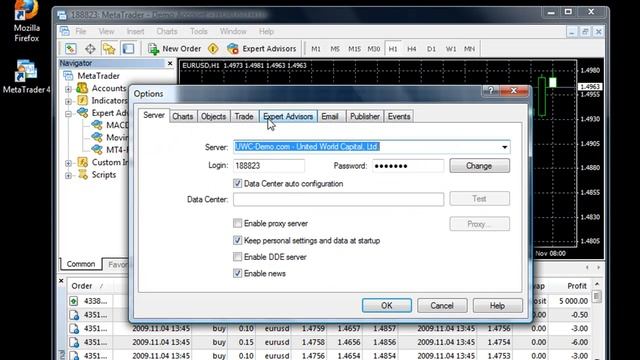Switch chart to M5 timeframe
Screen dimensions: 640x360
(x=335, y=49)
